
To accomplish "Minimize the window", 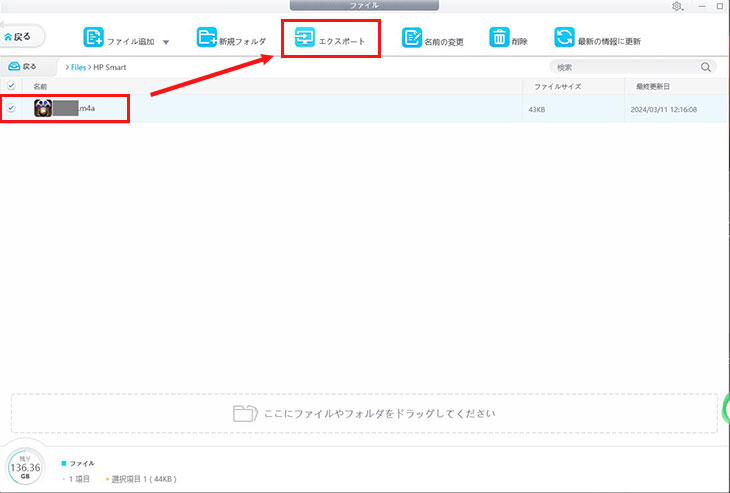I will tap(702, 7).
